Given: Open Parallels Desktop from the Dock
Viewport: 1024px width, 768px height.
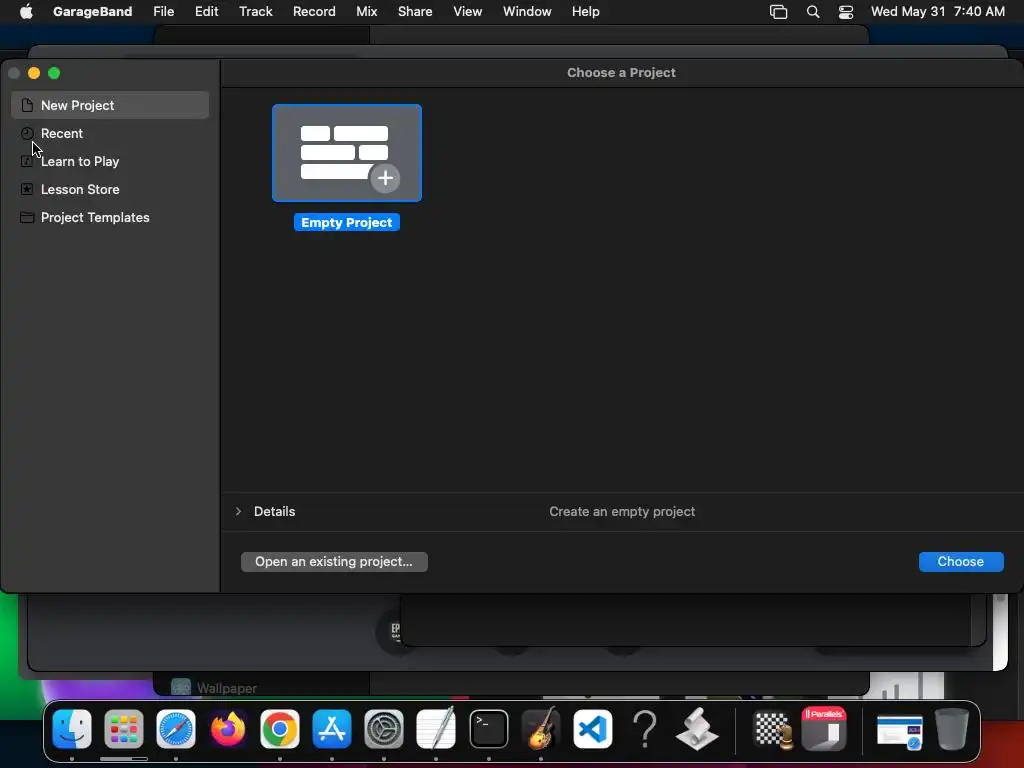Looking at the screenshot, I should (x=824, y=729).
